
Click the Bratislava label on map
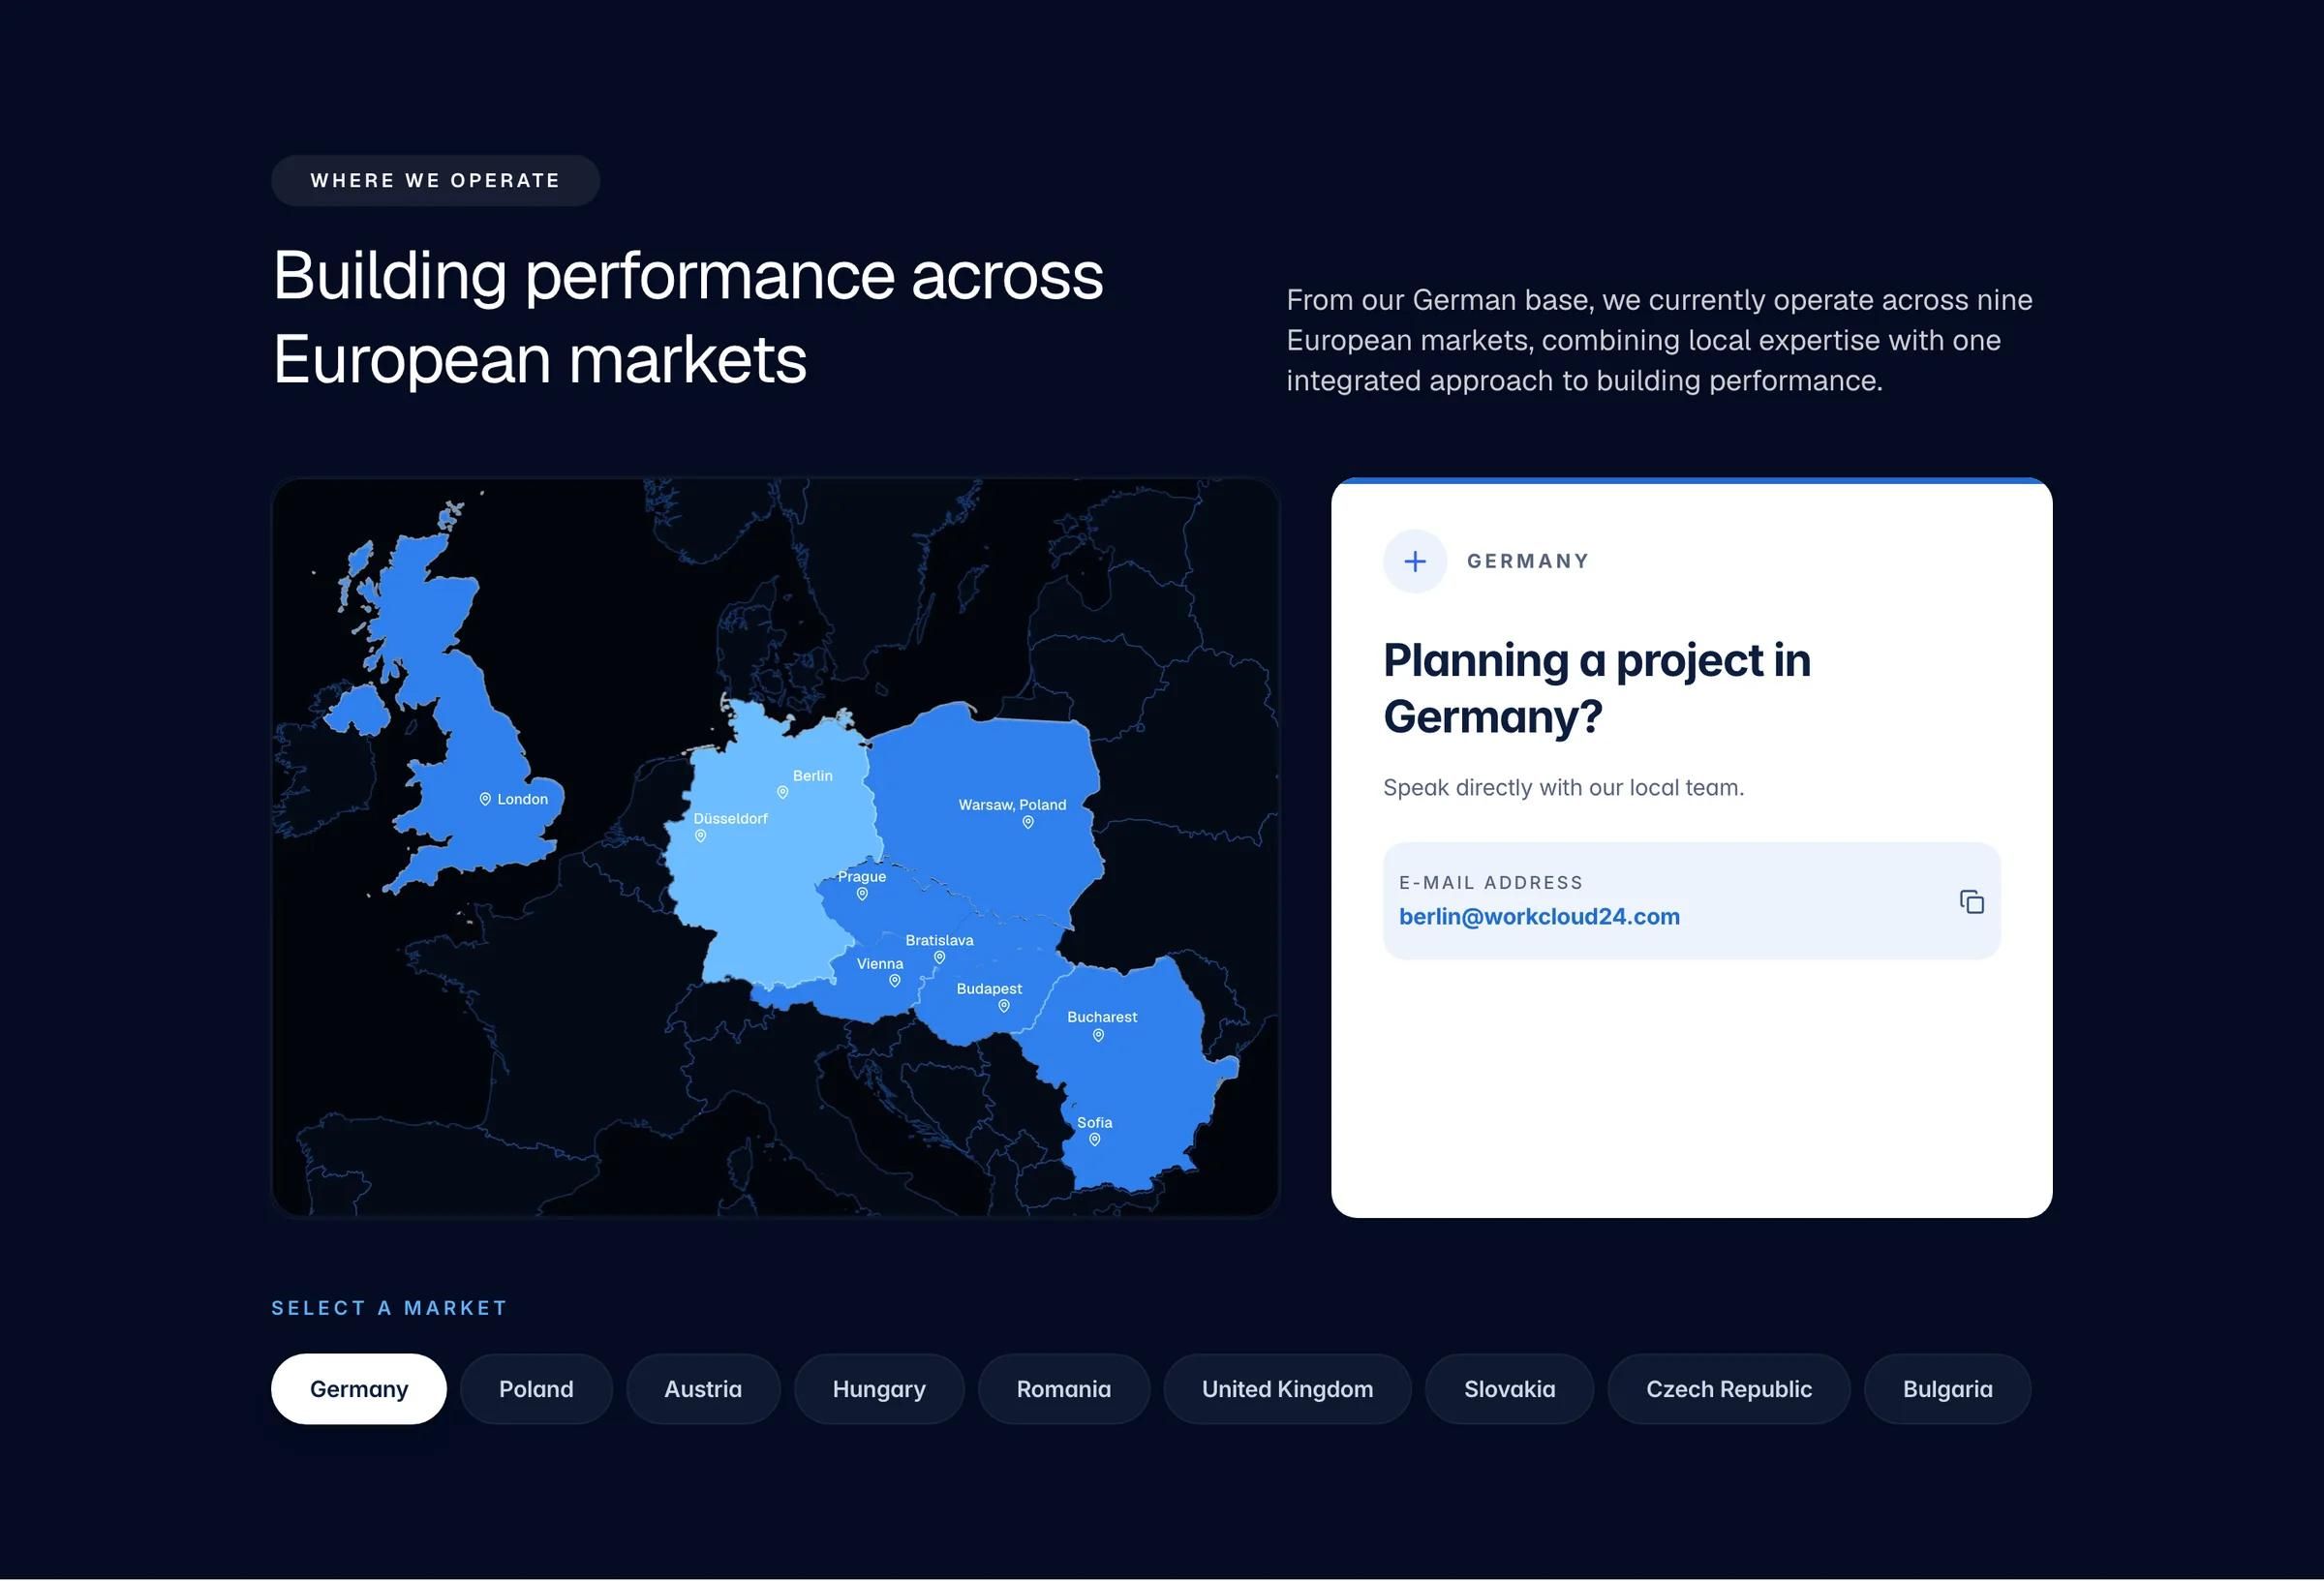point(939,940)
